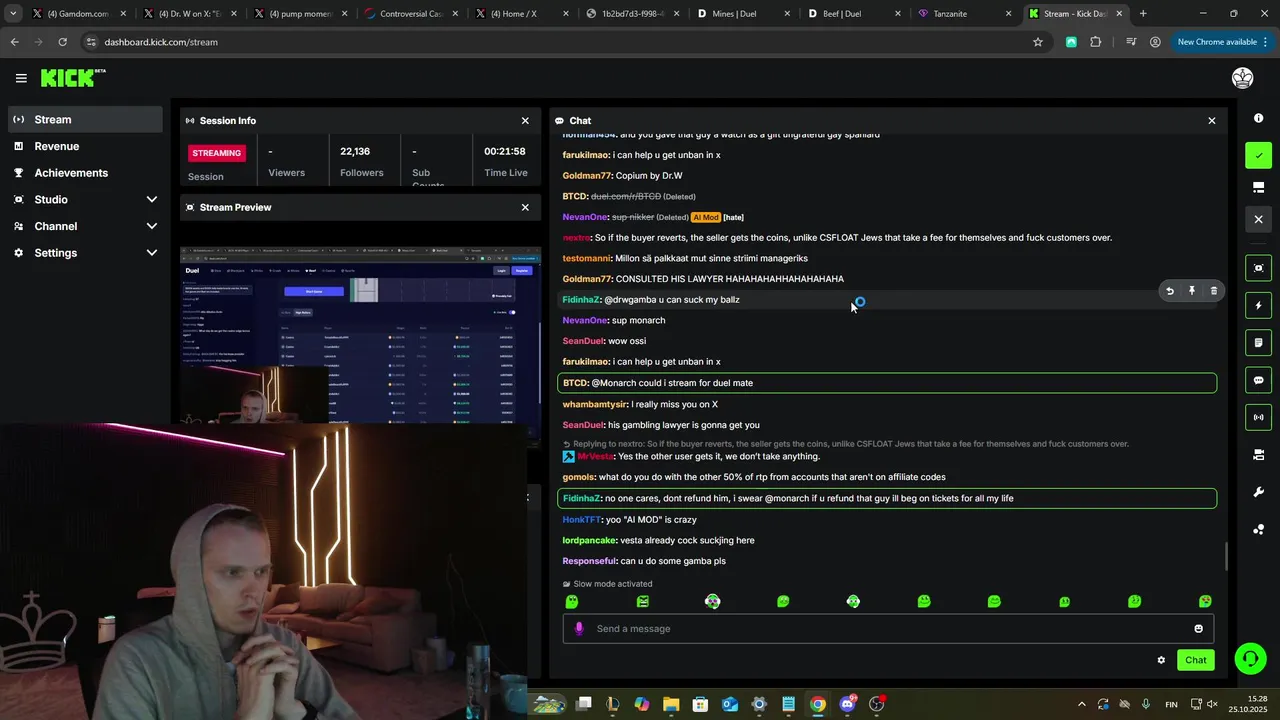1280x720 pixels.
Task: Open the hamburger menu beside Kick logo
Action: [21, 78]
